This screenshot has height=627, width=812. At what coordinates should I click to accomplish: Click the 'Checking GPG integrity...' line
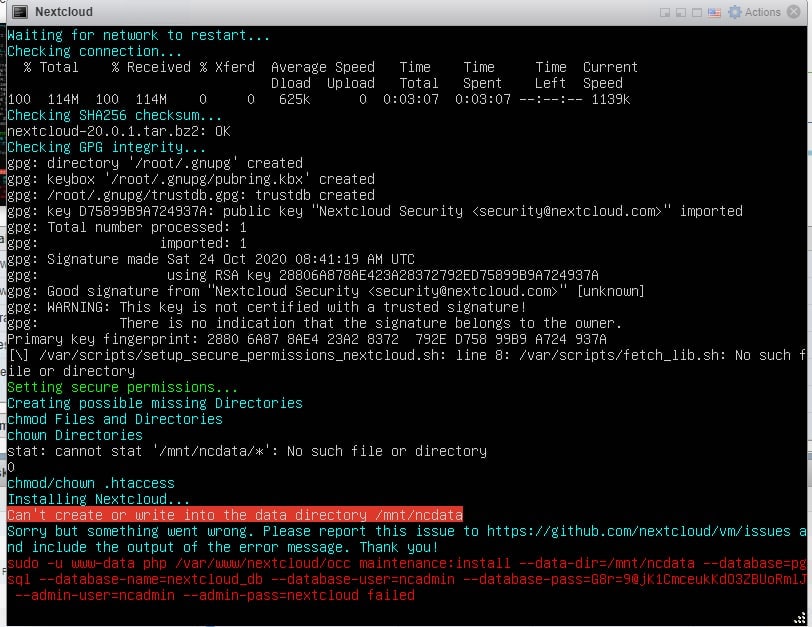point(106,147)
